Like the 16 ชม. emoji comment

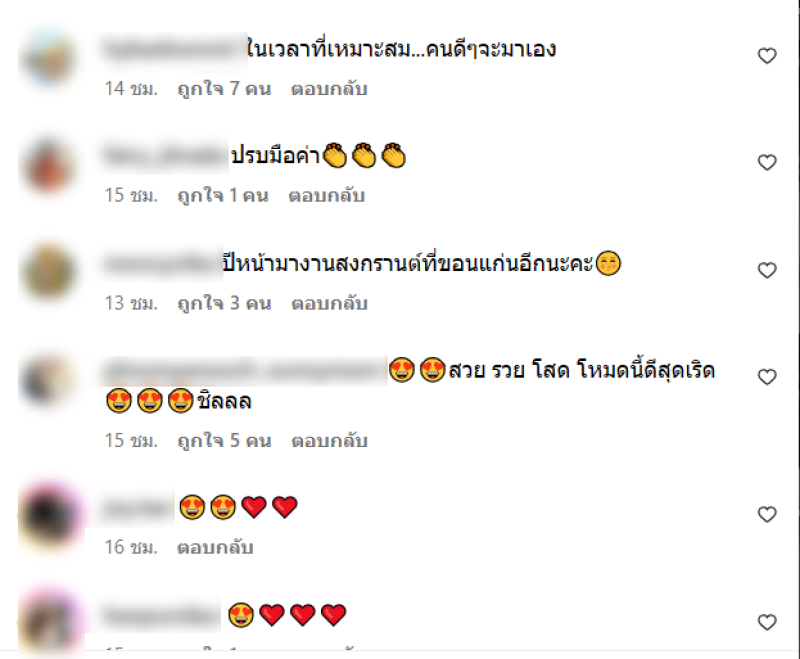point(766,514)
